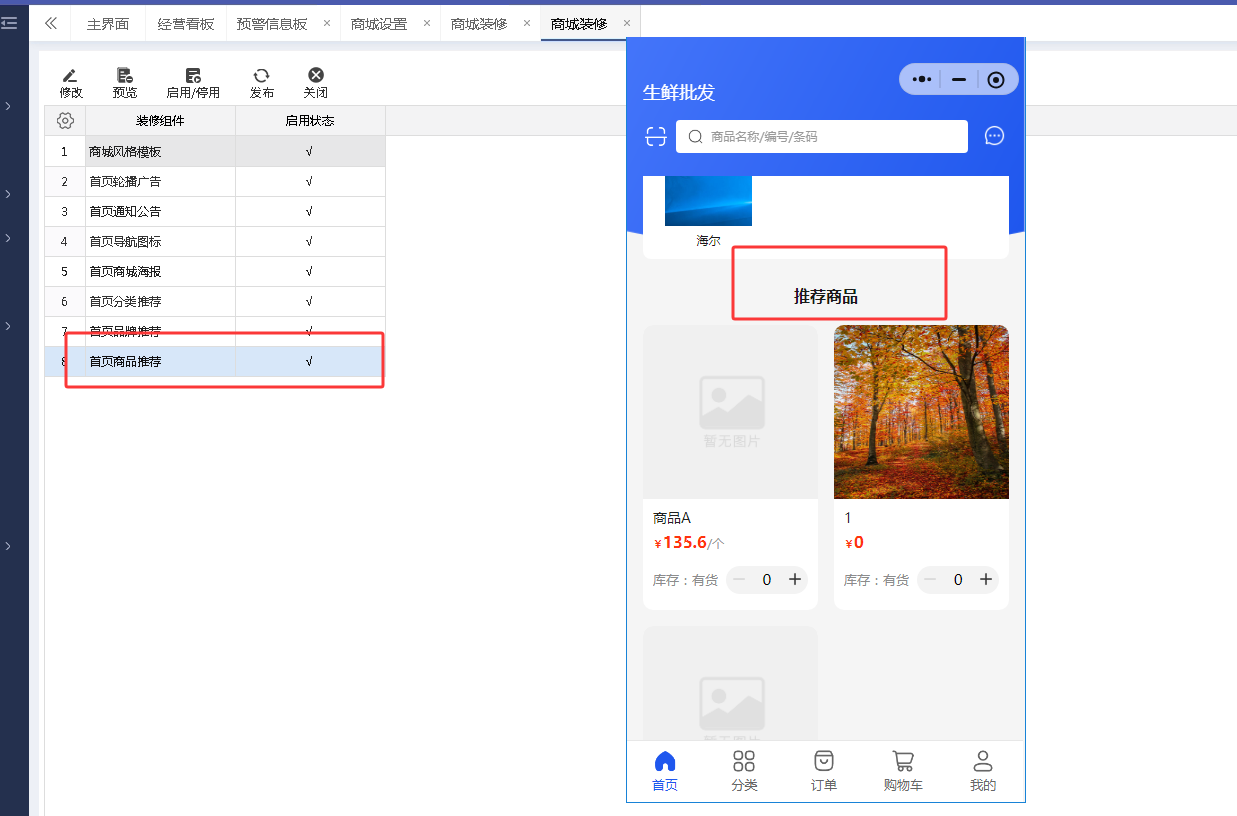Image resolution: width=1237 pixels, height=816 pixels.
Task: Open 预览 preview from the toolbar
Action: 125,76
